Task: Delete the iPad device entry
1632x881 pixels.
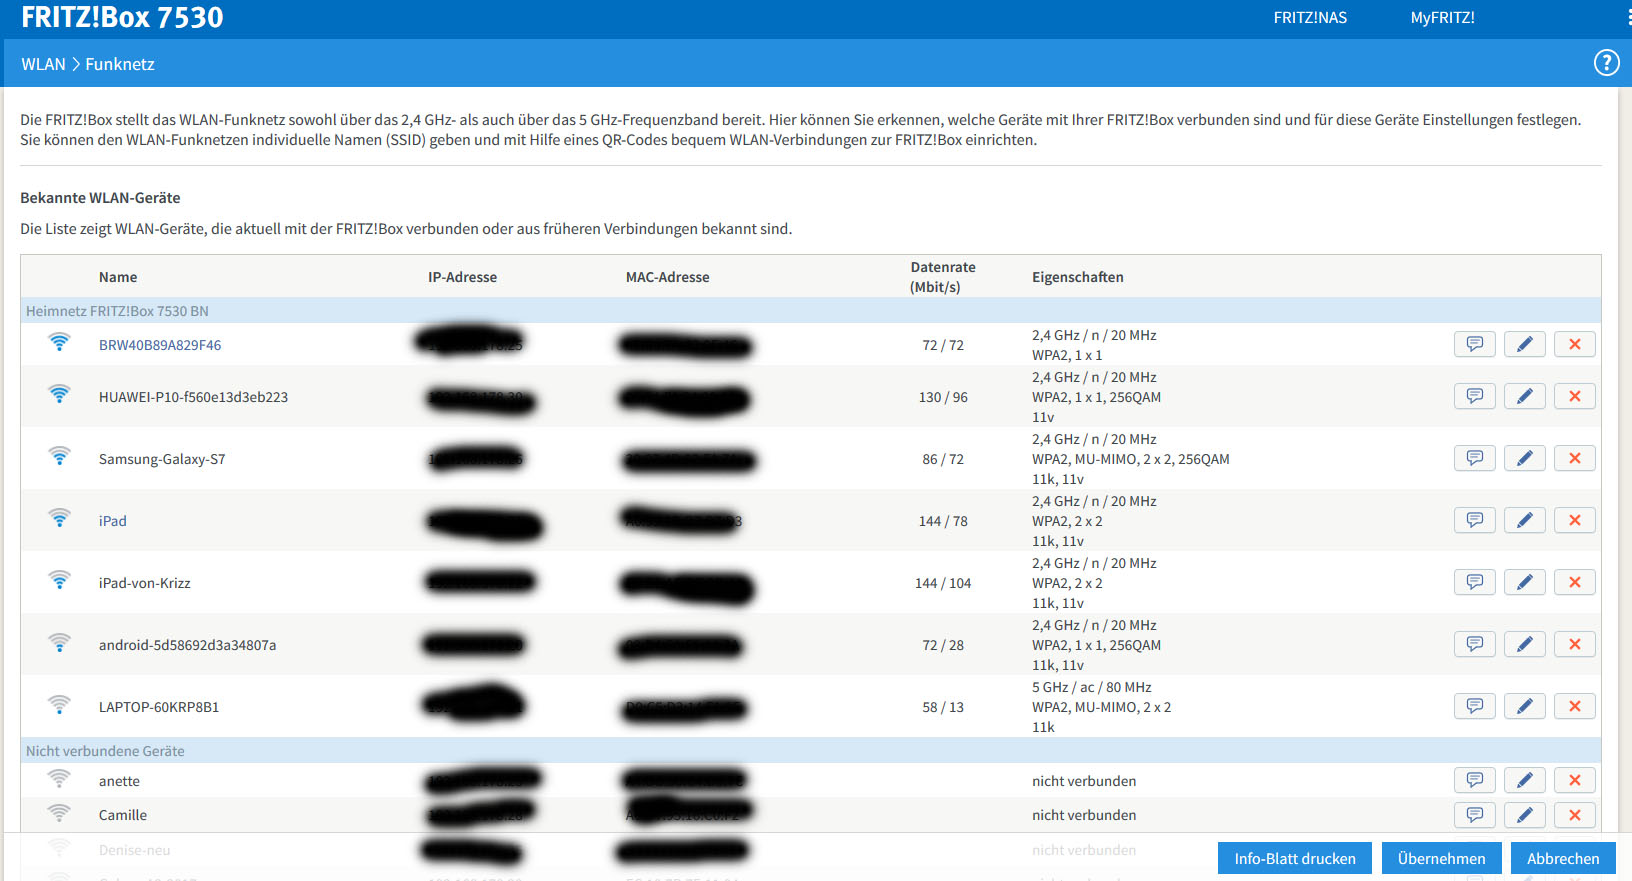Action: (x=1575, y=520)
